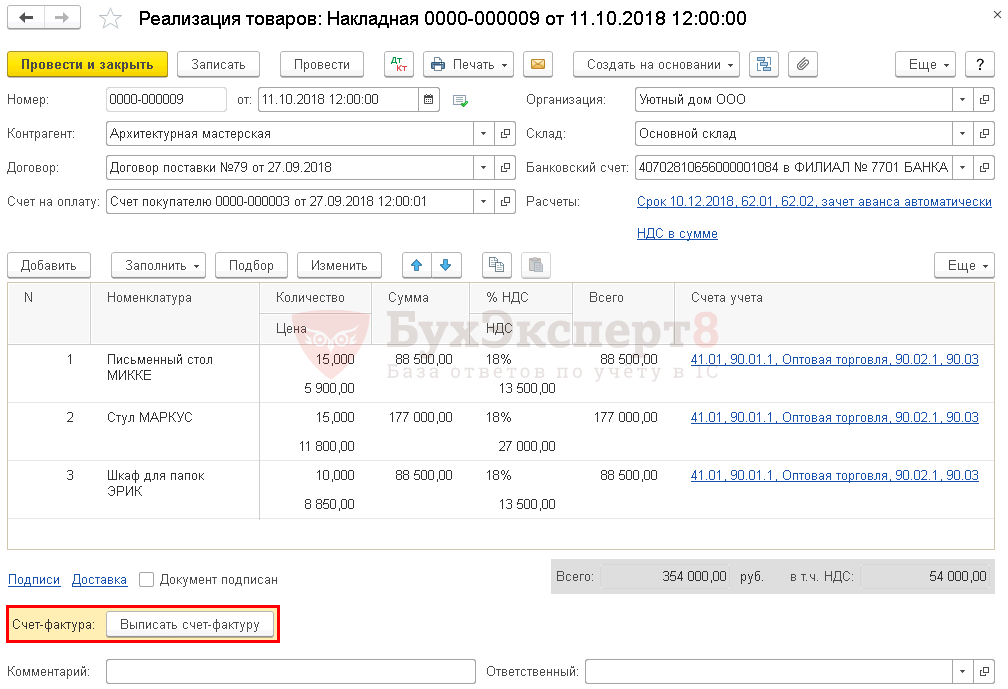Click the document structure icon near paperclip
The width and height of the screenshot is (1008, 689).
(764, 64)
